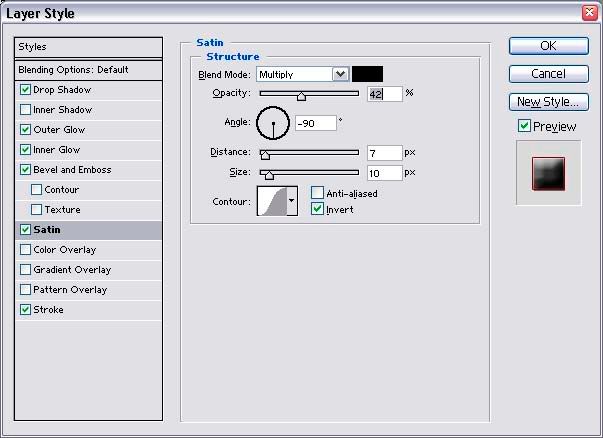Select the Pattern Overlay row label
Screen dimensions: 603x438
click(70, 290)
